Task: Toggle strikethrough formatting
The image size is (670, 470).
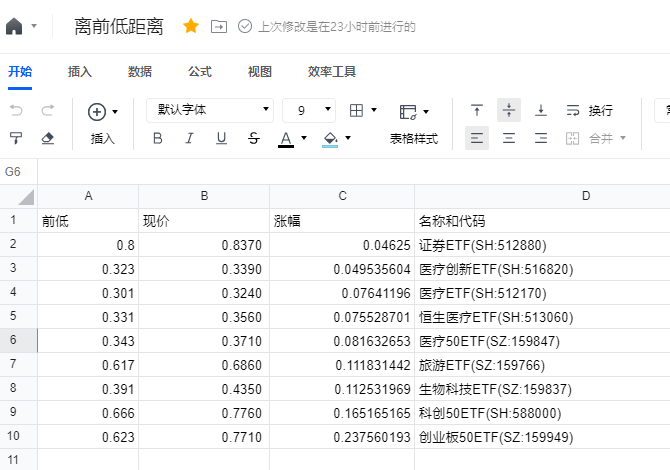Action: tap(254, 138)
